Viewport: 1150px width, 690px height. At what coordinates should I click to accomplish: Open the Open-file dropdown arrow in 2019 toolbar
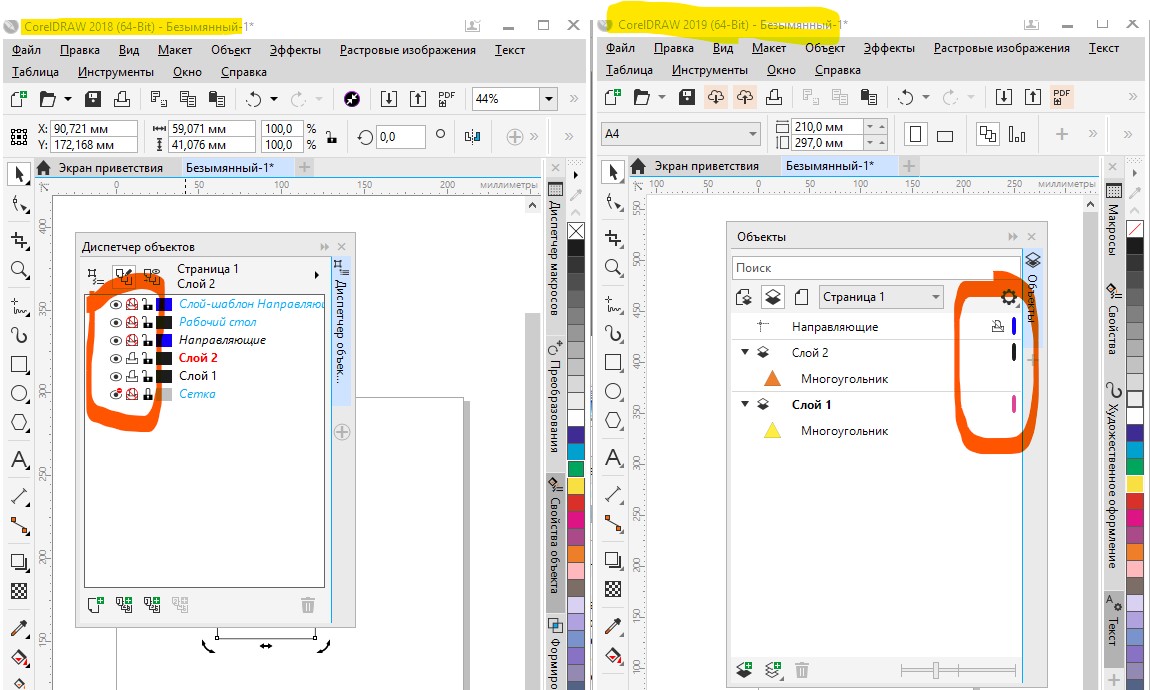point(662,97)
